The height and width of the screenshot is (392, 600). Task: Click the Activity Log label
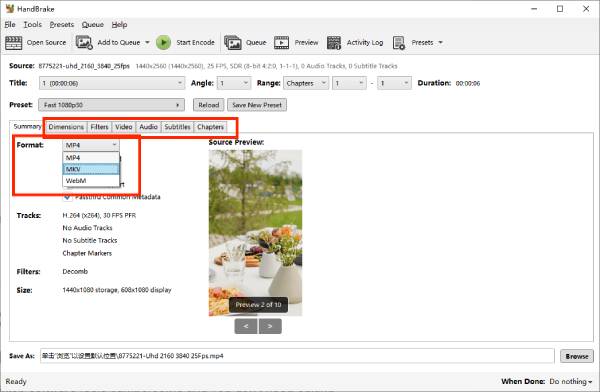click(x=365, y=42)
